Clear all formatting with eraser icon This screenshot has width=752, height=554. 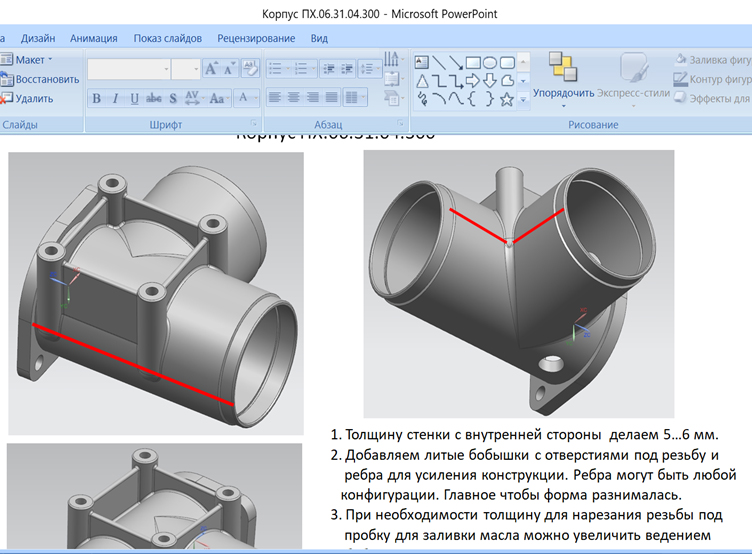(250, 69)
